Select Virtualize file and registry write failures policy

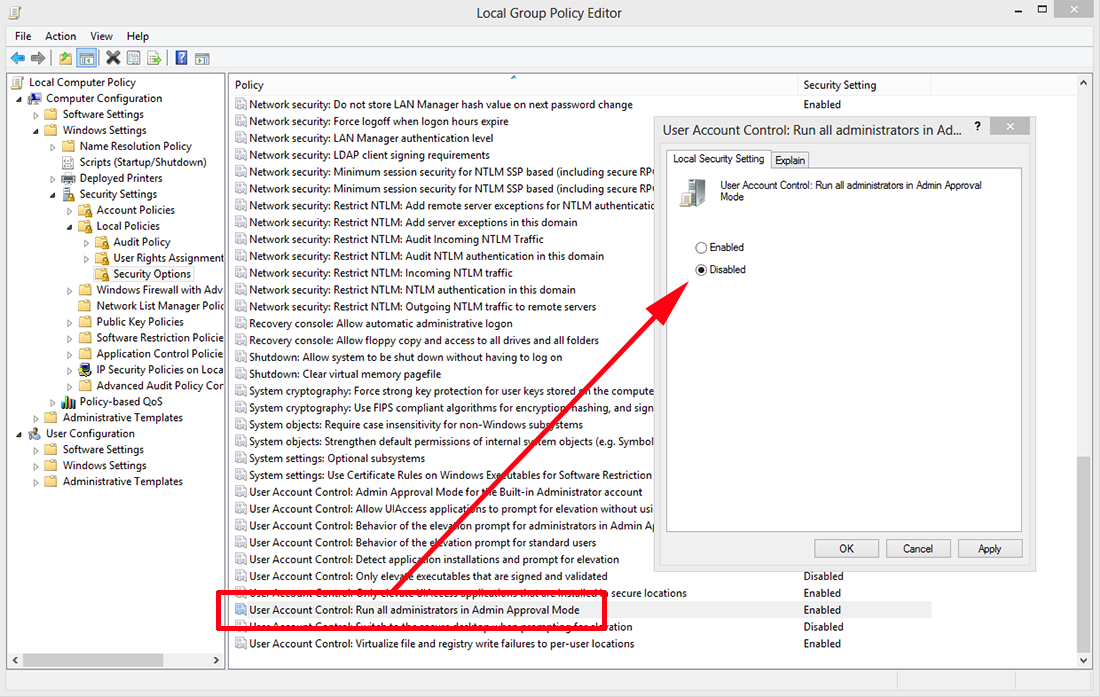[x=442, y=644]
